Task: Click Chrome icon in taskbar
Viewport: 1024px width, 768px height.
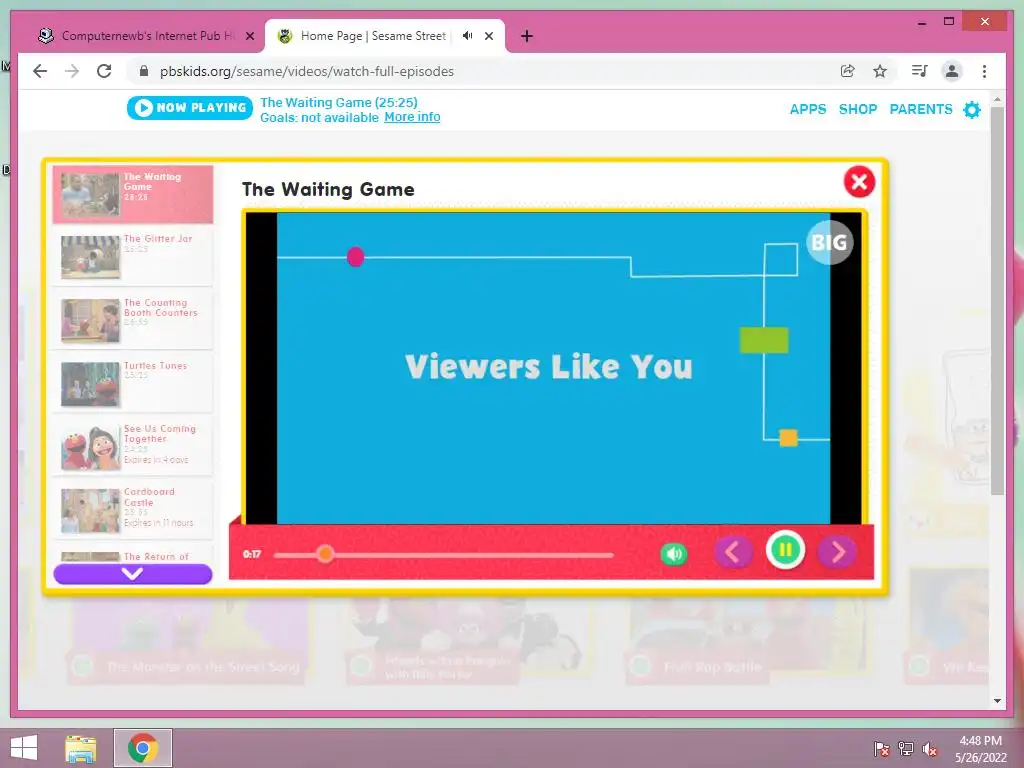Action: 143,748
